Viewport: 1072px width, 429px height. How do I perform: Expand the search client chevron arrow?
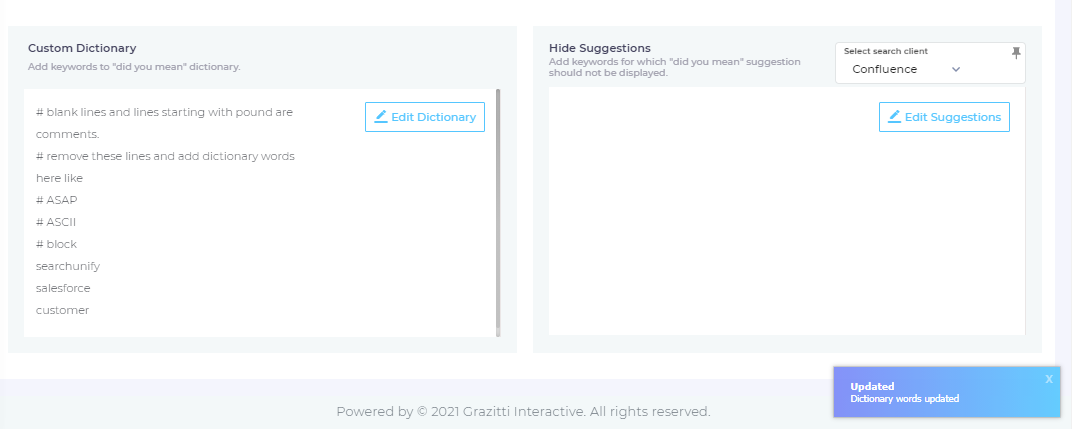point(956,69)
